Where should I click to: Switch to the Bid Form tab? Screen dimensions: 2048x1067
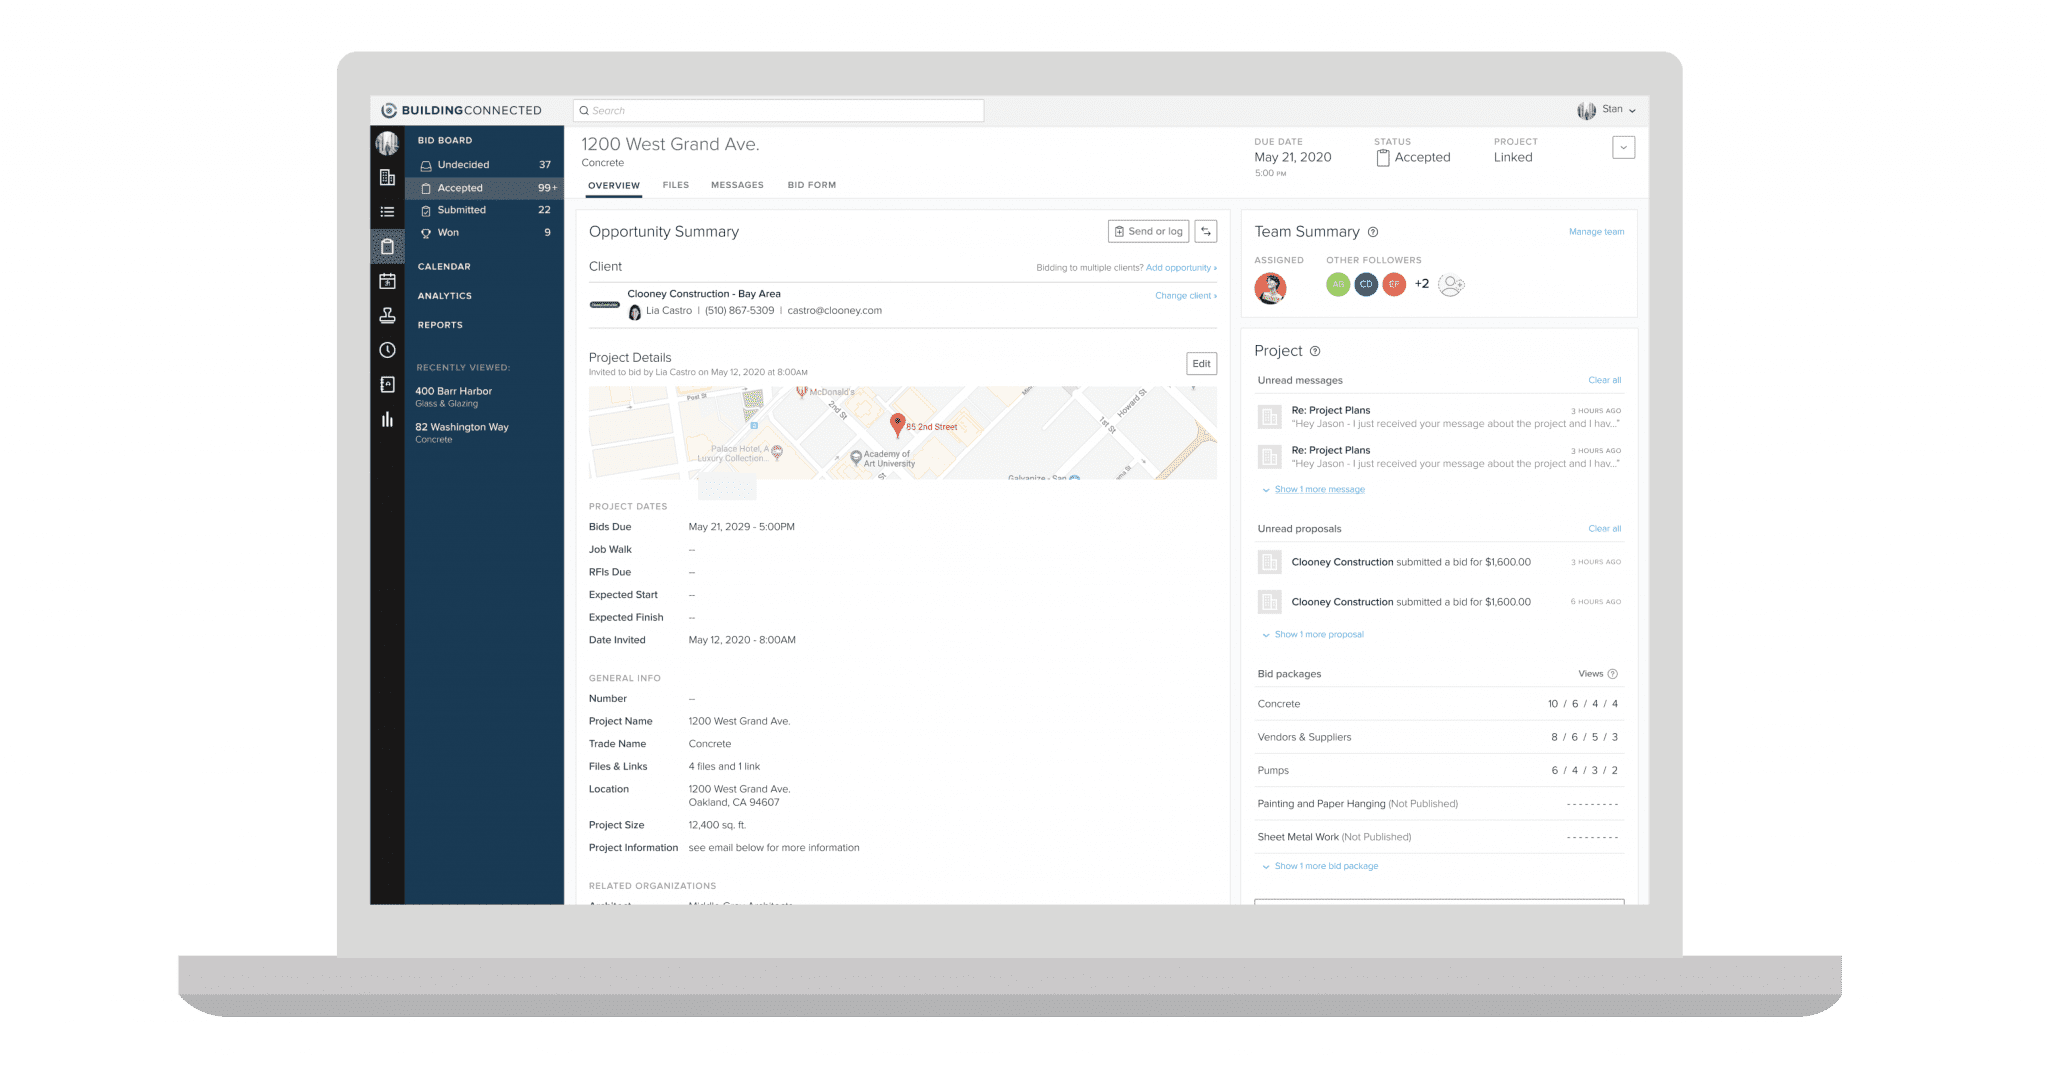coord(812,185)
